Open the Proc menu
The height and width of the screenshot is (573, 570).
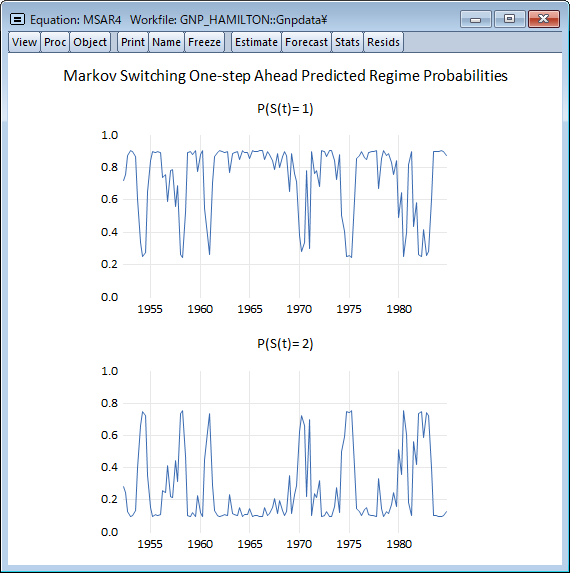click(55, 42)
